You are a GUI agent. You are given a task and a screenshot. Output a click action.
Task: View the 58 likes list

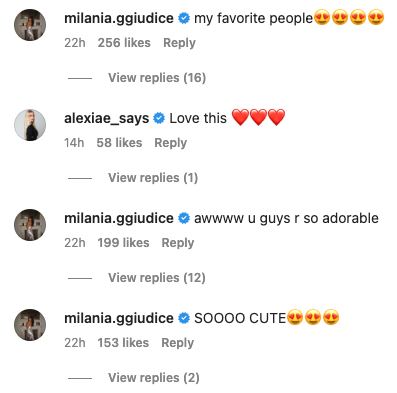coord(119,143)
